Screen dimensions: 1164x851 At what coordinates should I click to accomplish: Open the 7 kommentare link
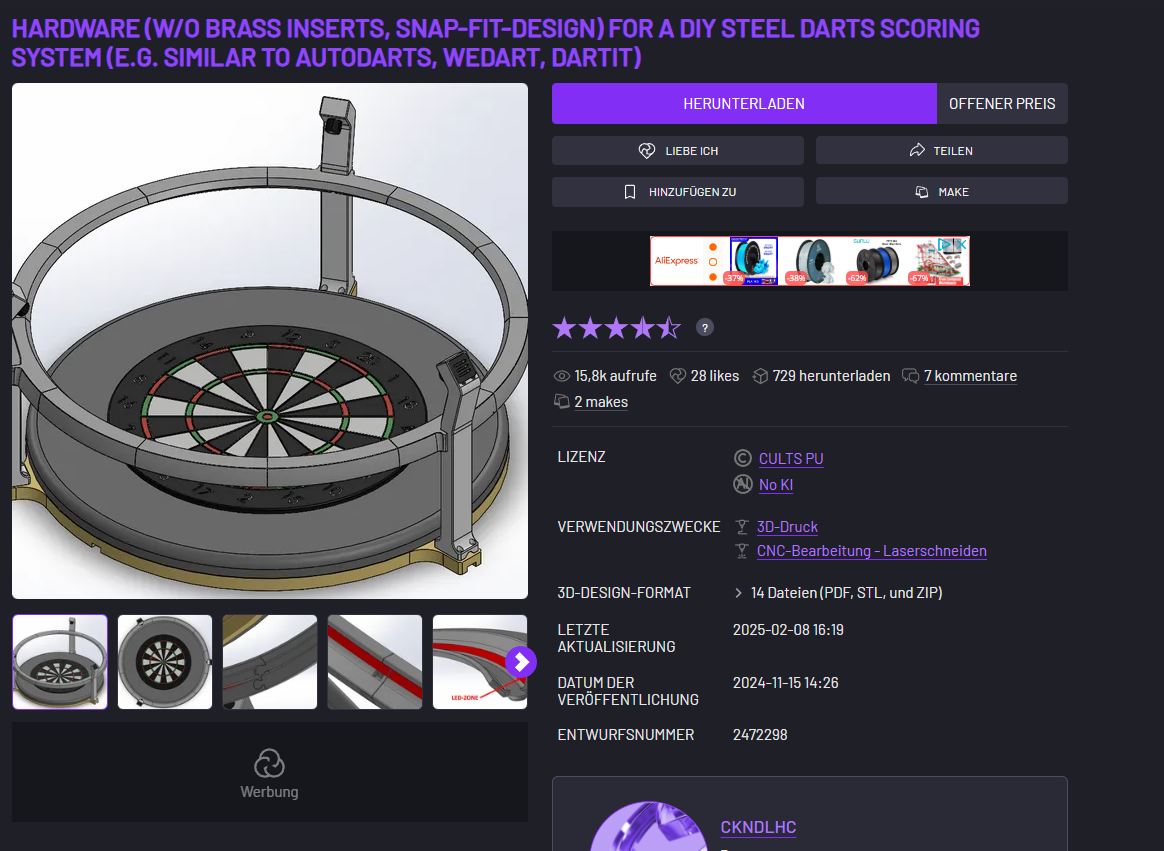(x=970, y=376)
